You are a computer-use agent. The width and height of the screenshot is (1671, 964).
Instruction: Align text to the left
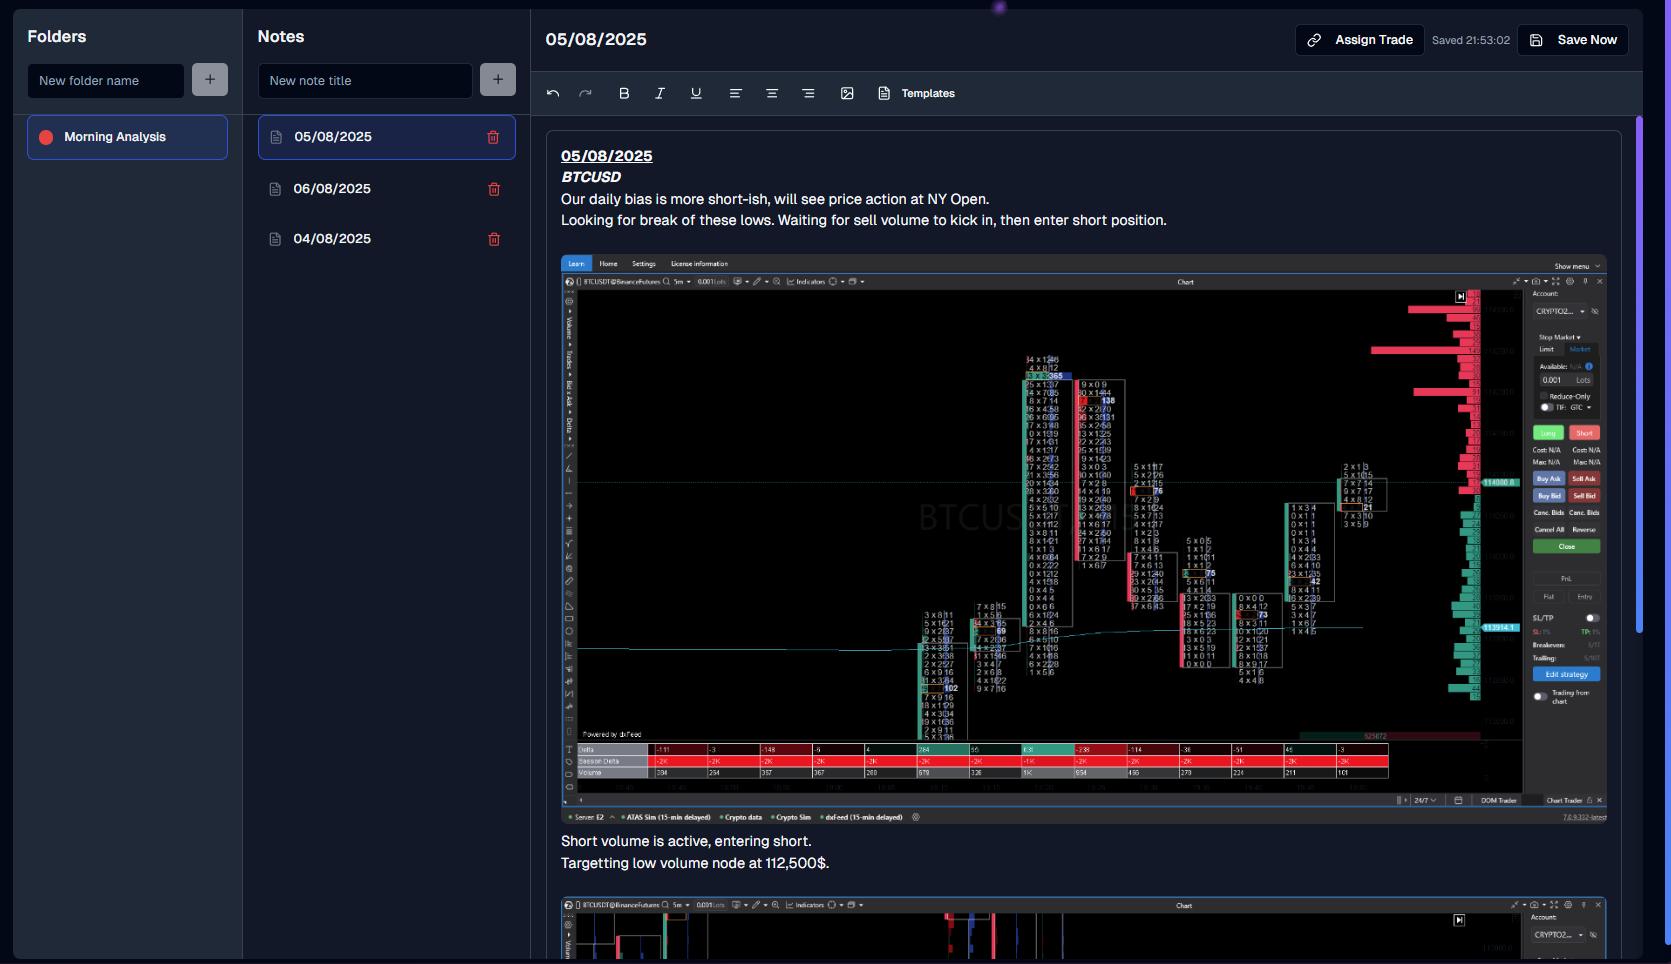click(x=735, y=93)
